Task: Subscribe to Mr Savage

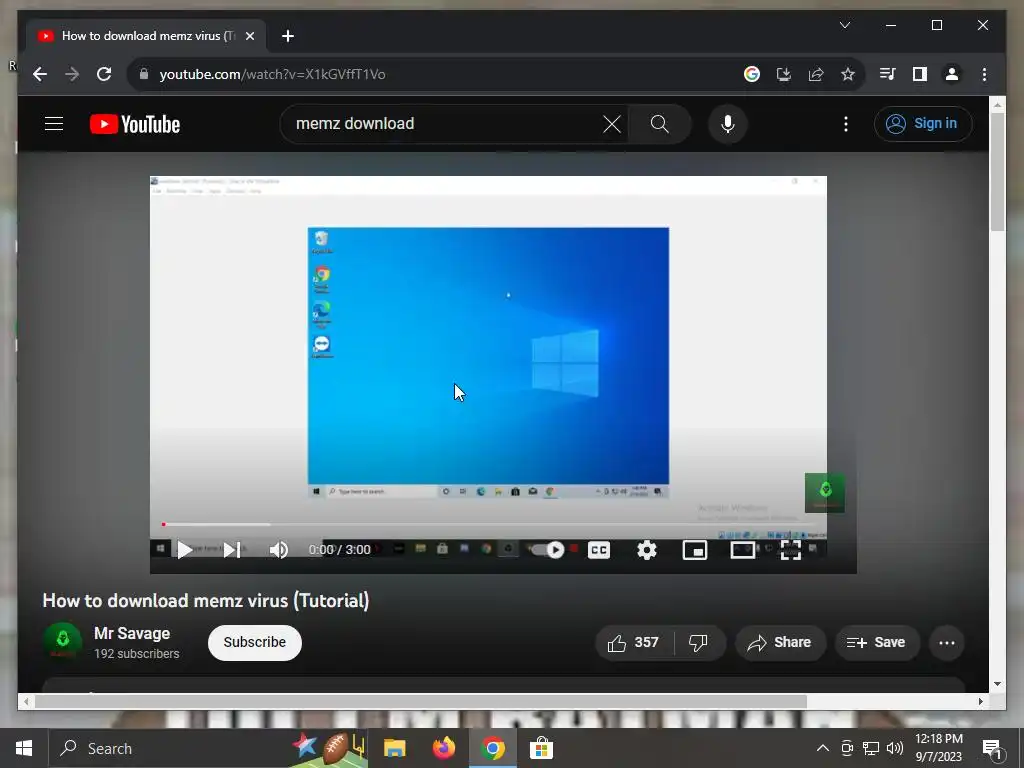Action: pos(255,643)
